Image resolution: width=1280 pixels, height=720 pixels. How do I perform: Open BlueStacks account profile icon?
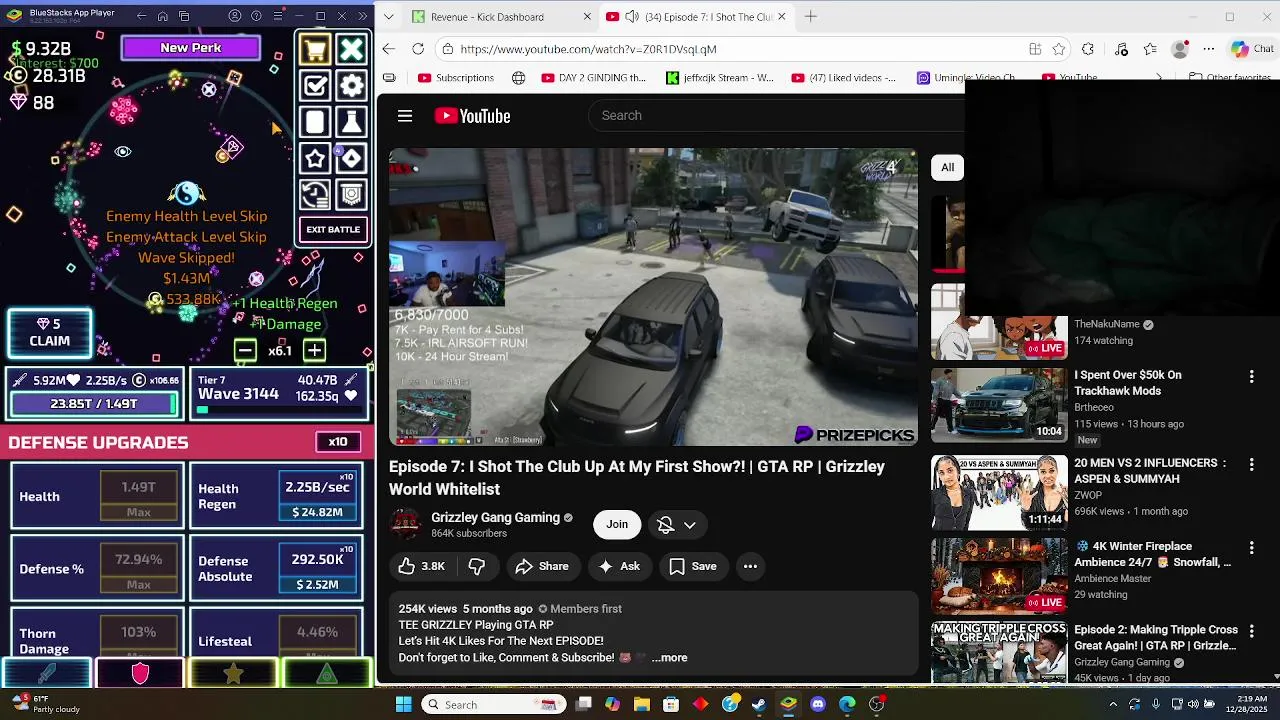pyautogui.click(x=235, y=16)
